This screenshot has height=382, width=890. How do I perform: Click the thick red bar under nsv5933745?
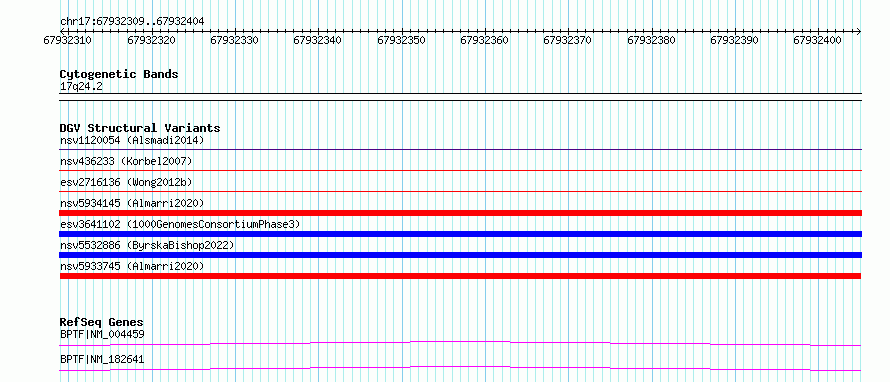pyautogui.click(x=460, y=276)
